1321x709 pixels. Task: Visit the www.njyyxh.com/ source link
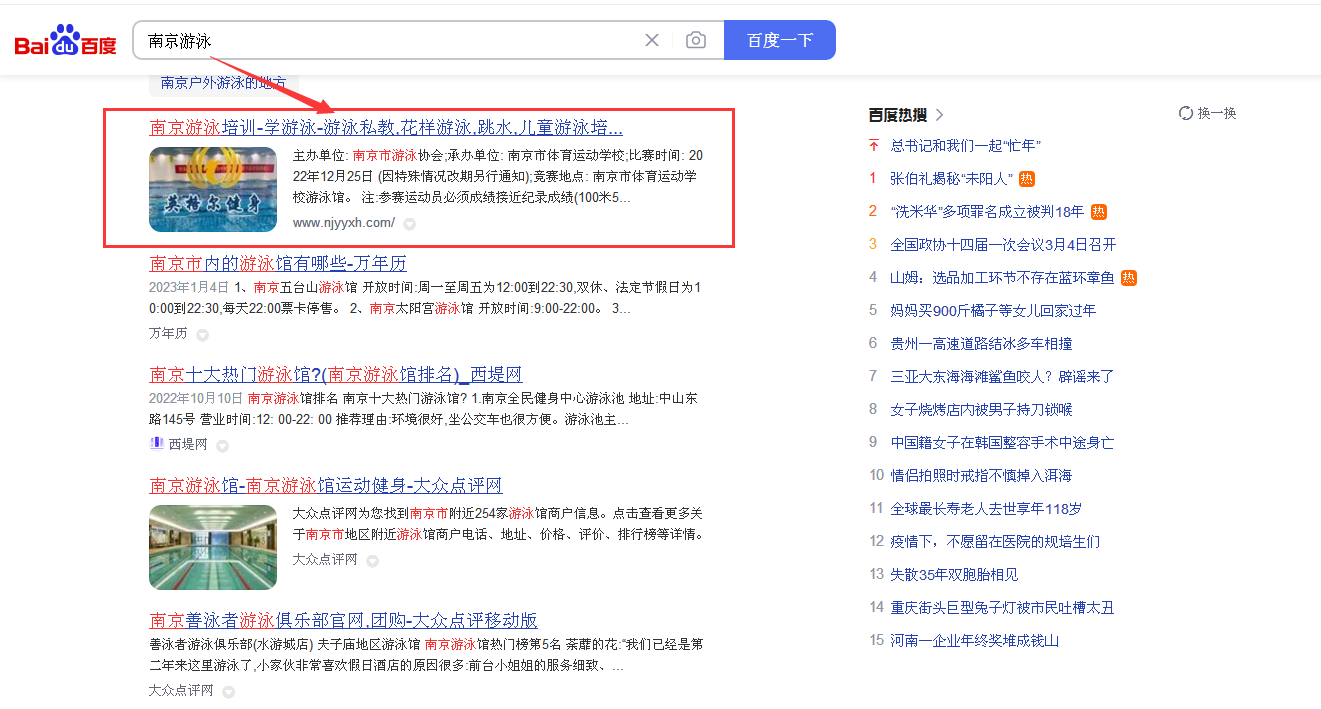click(x=343, y=223)
